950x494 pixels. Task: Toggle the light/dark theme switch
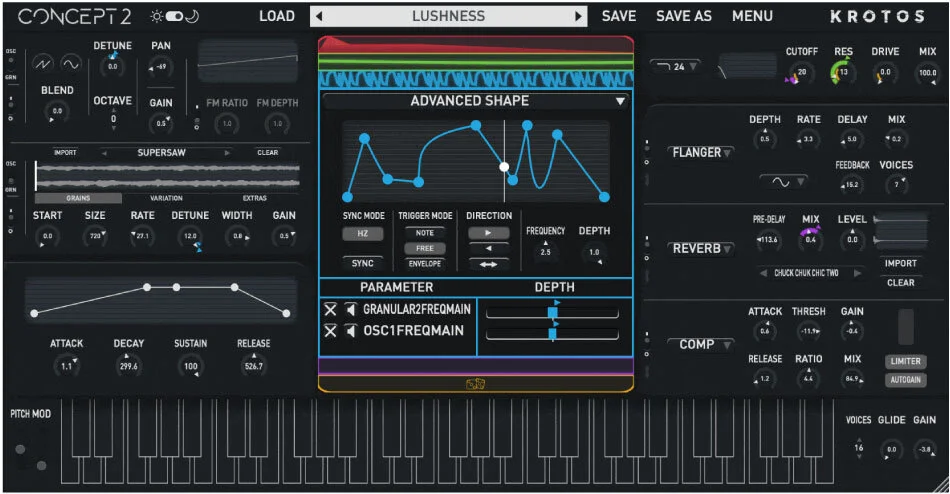click(174, 16)
